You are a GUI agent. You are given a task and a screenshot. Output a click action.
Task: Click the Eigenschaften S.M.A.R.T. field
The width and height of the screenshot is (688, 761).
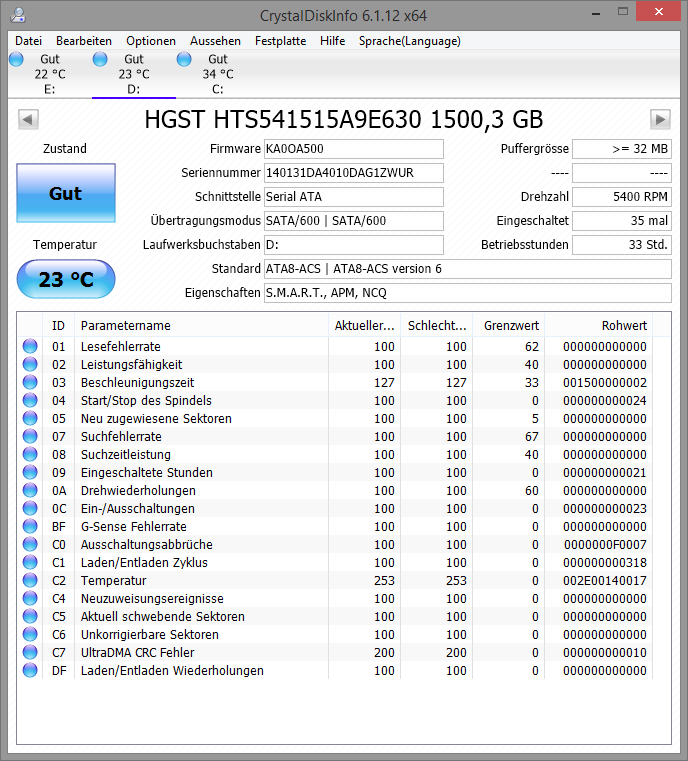[468, 293]
